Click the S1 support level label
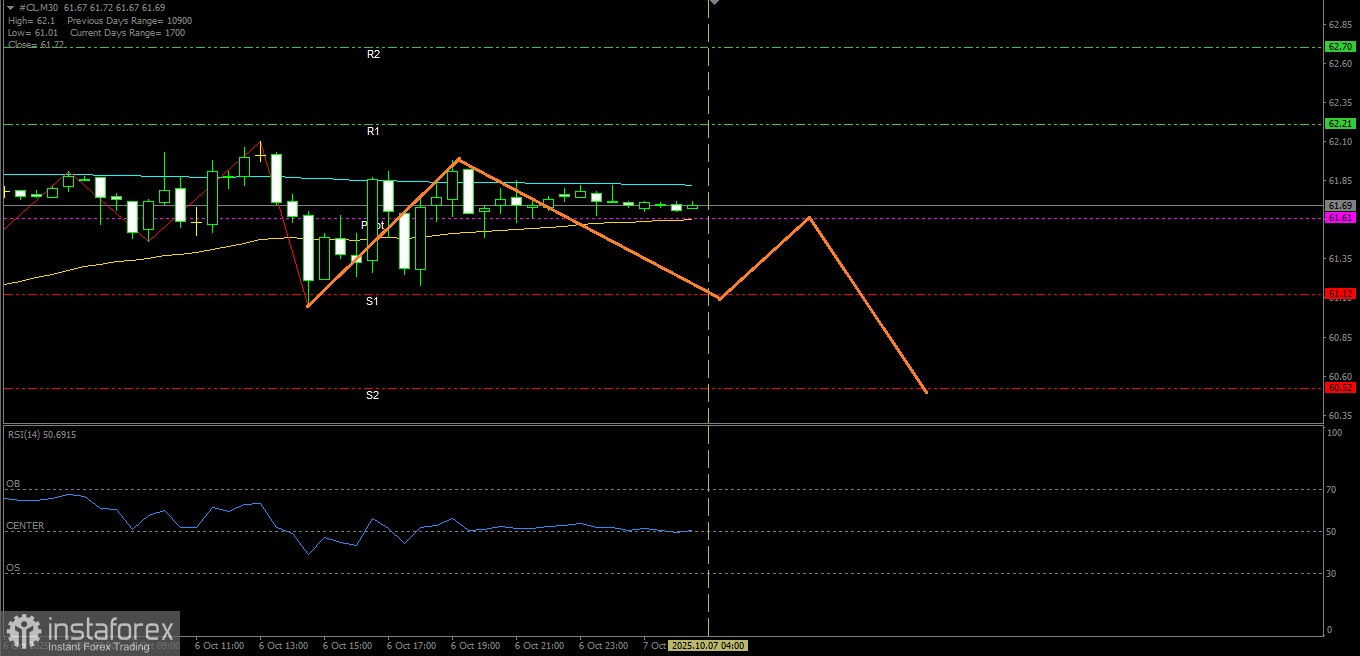 tap(371, 301)
